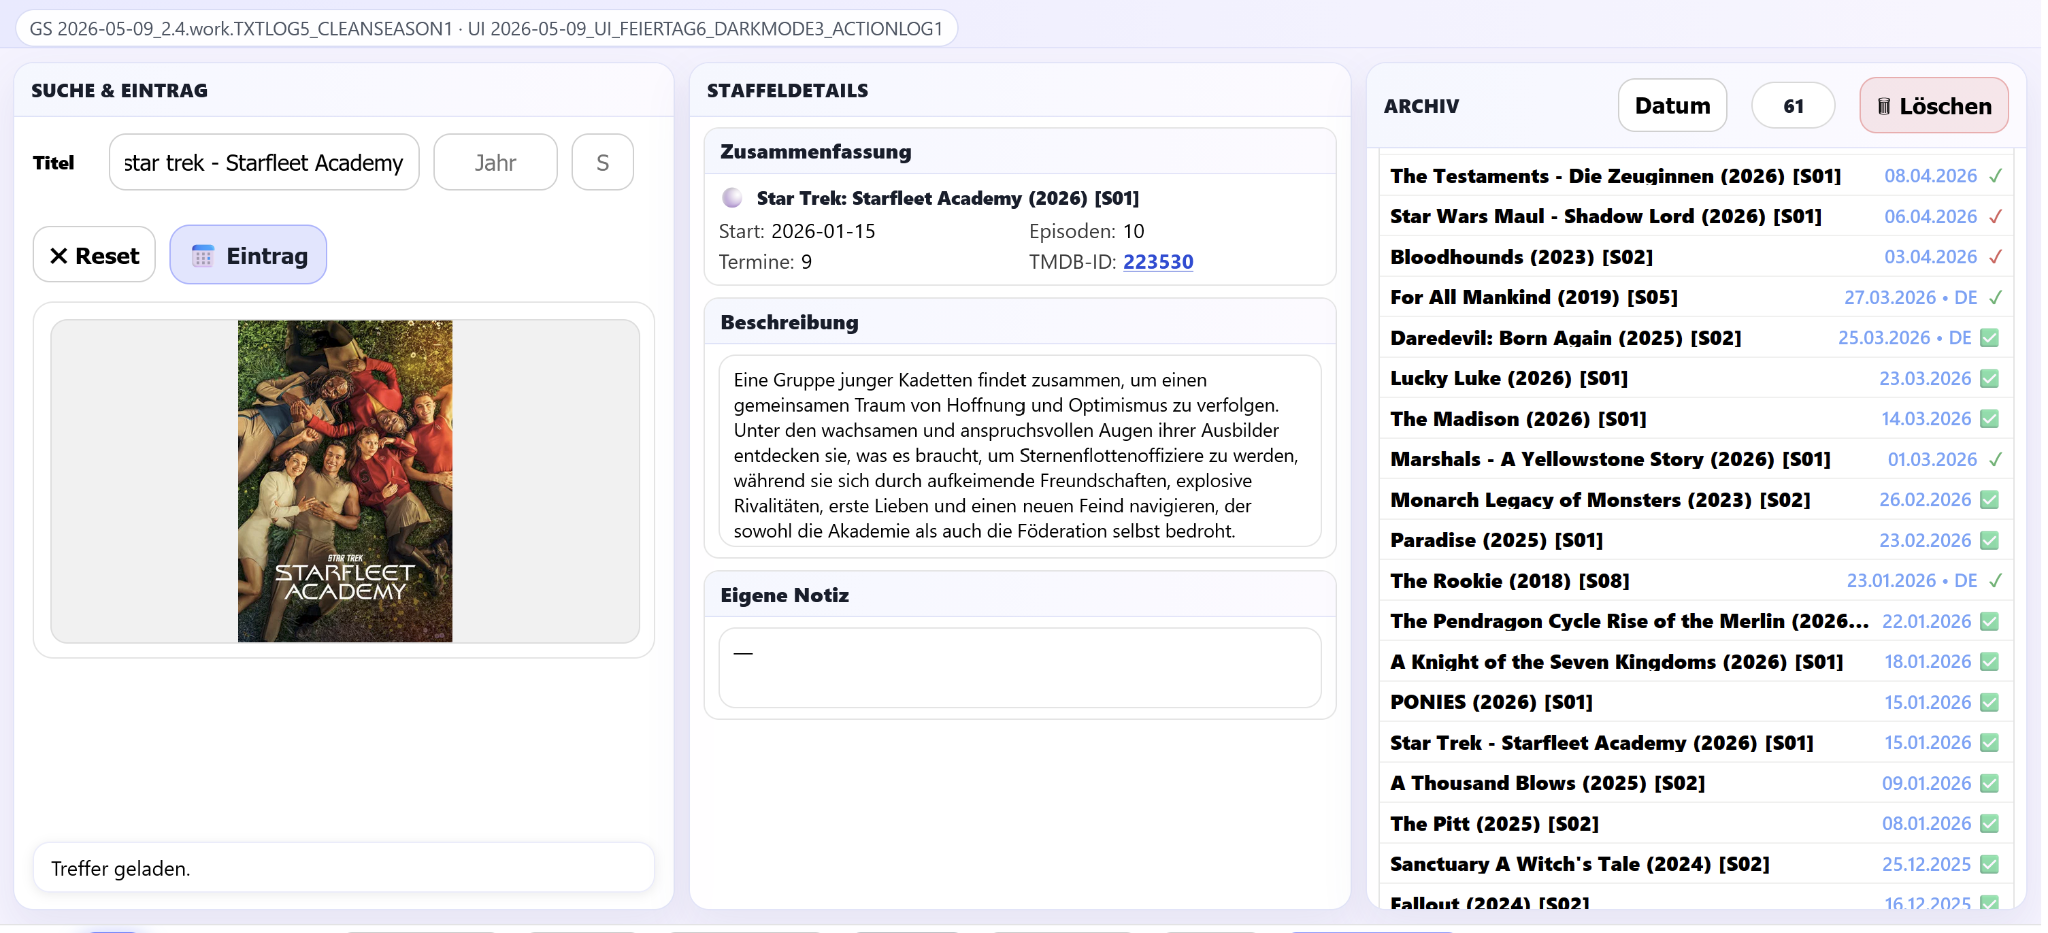This screenshot has height=933, width=2048.
Task: Click the purple status dot in Zusammenfassung
Action: [x=732, y=198]
